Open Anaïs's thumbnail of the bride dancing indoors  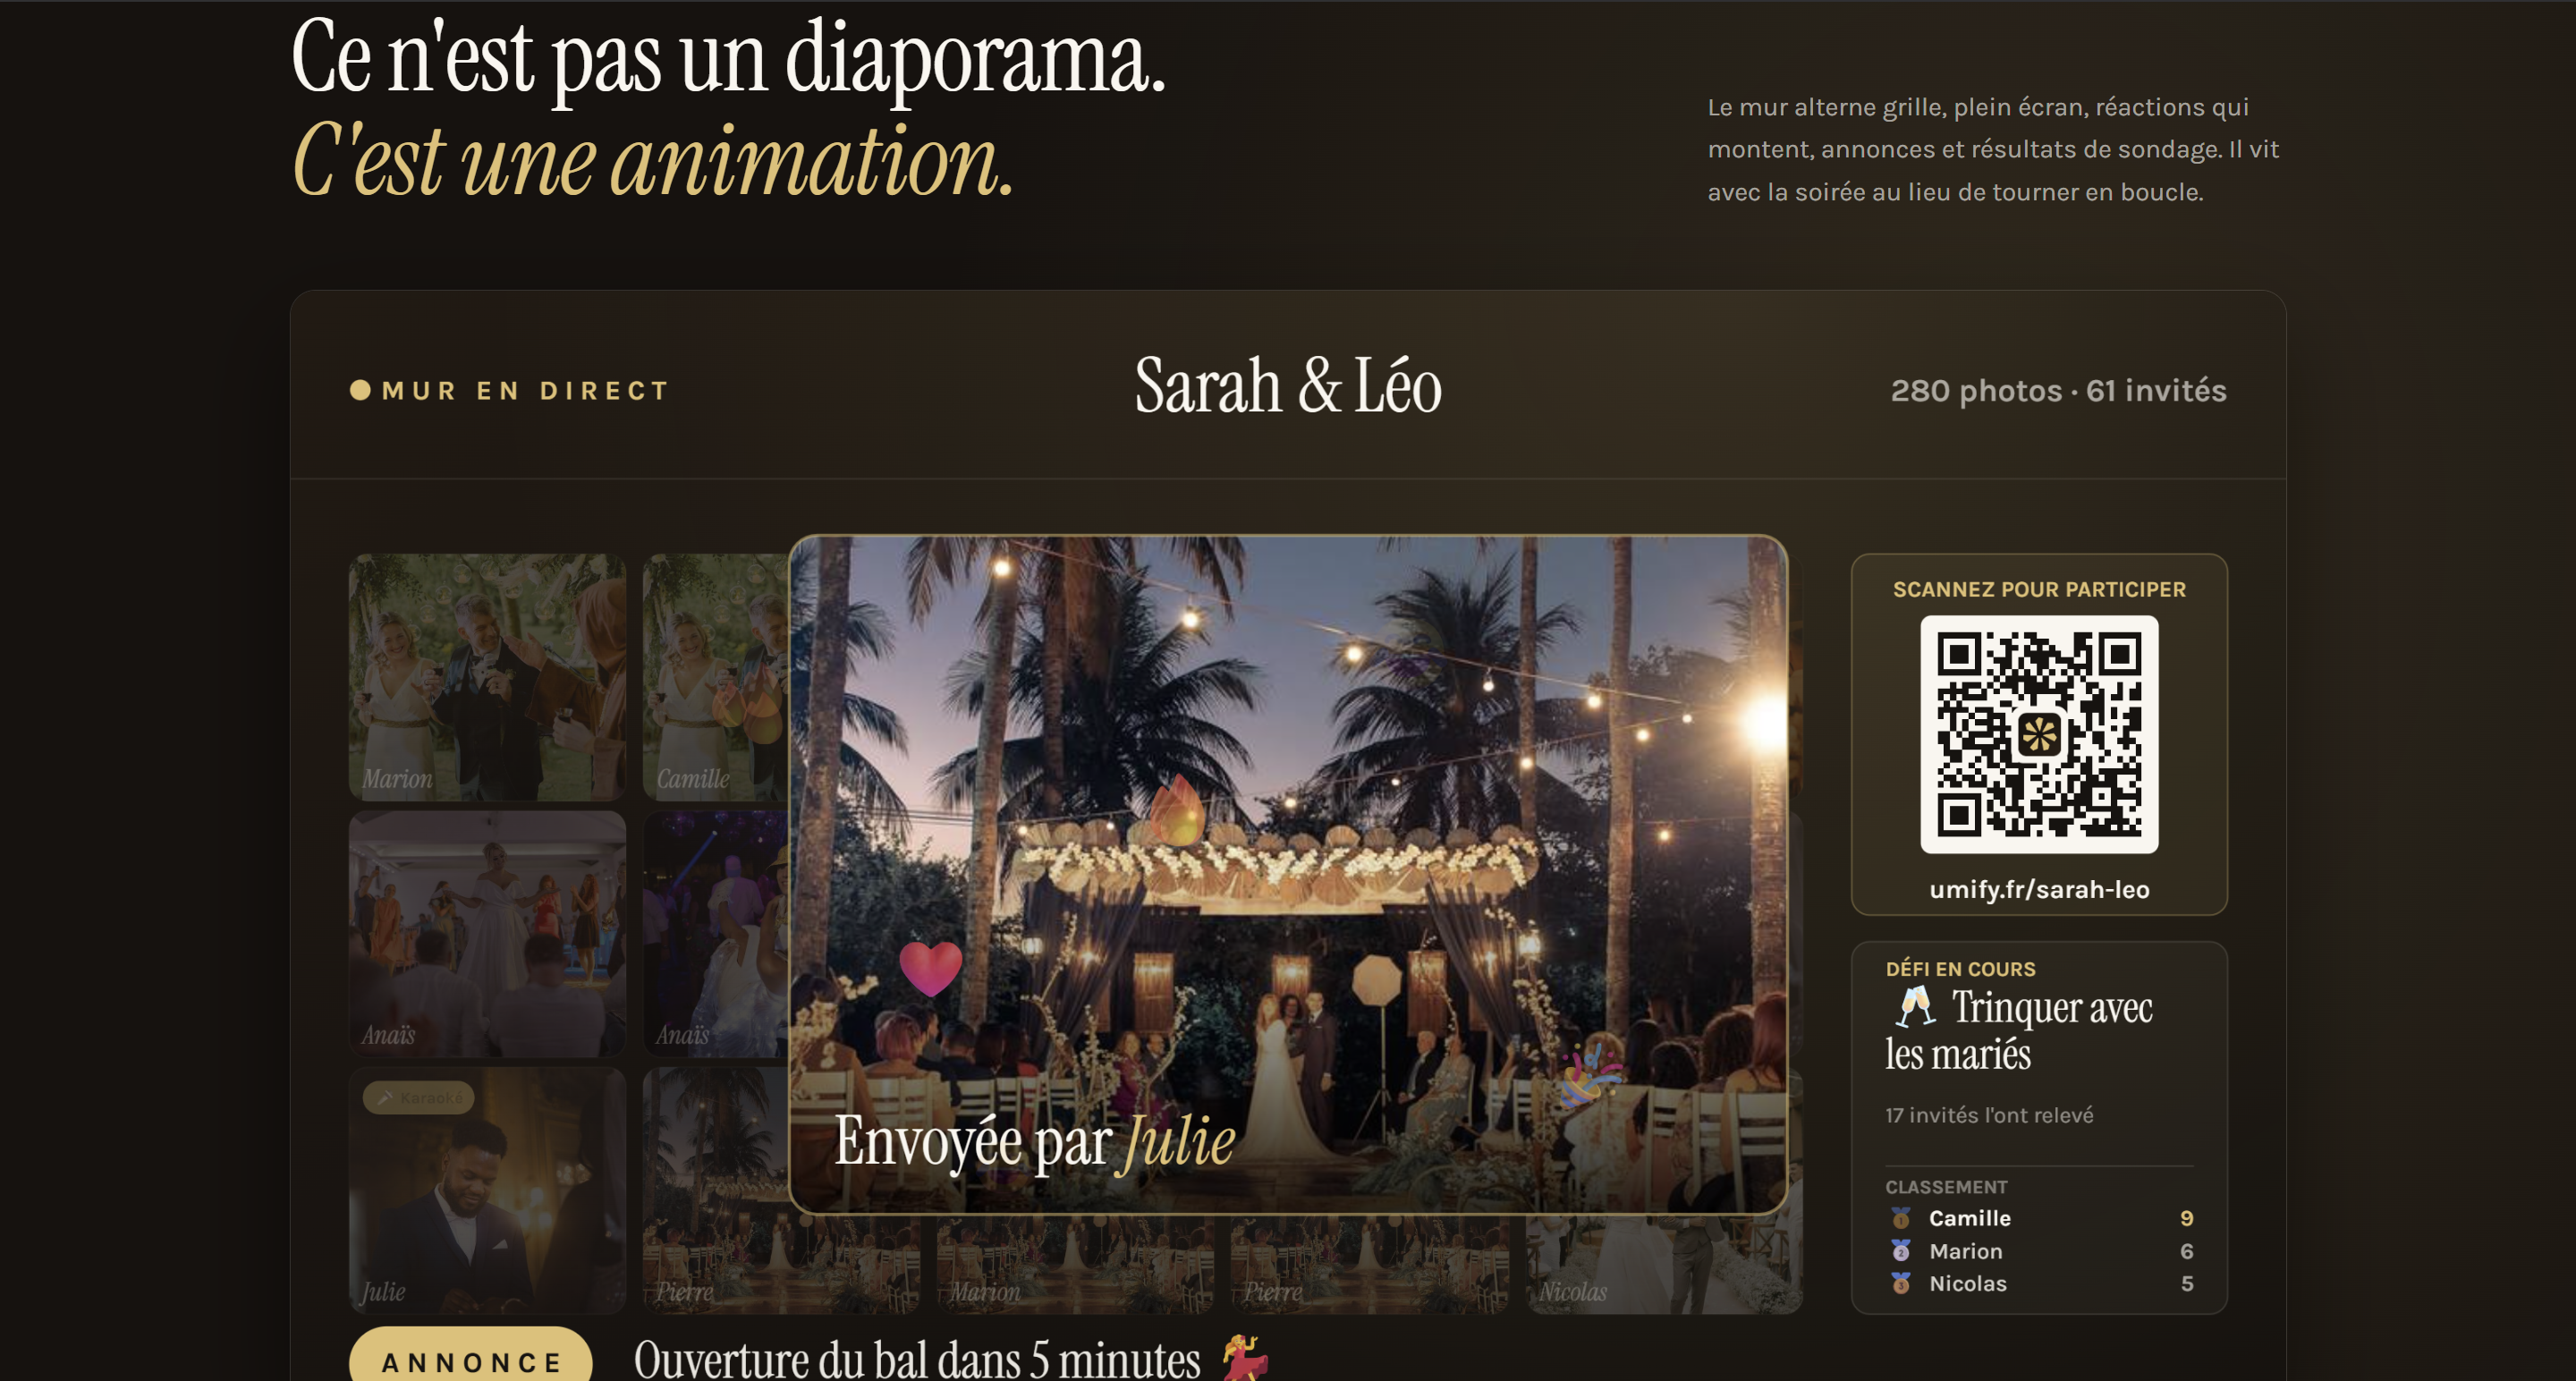pyautogui.click(x=487, y=934)
